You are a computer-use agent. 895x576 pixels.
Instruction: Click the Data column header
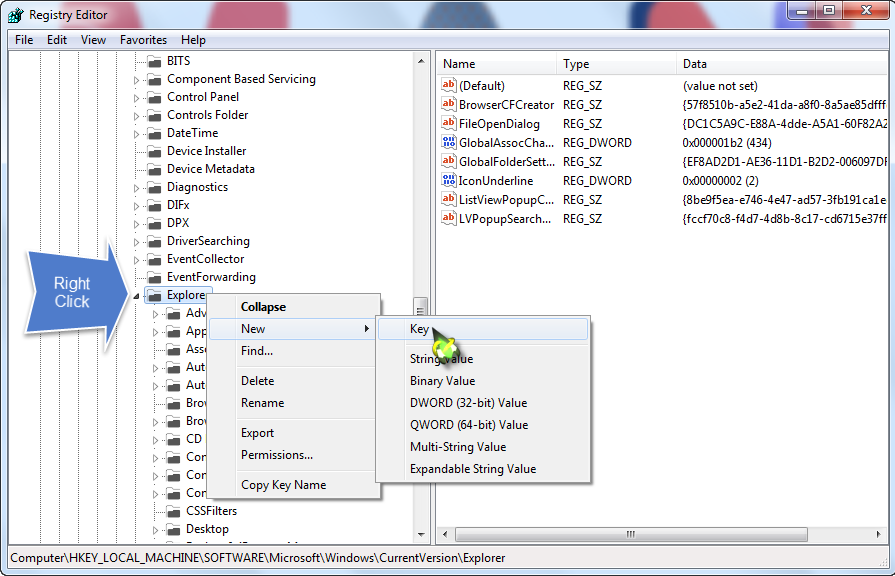pos(782,64)
